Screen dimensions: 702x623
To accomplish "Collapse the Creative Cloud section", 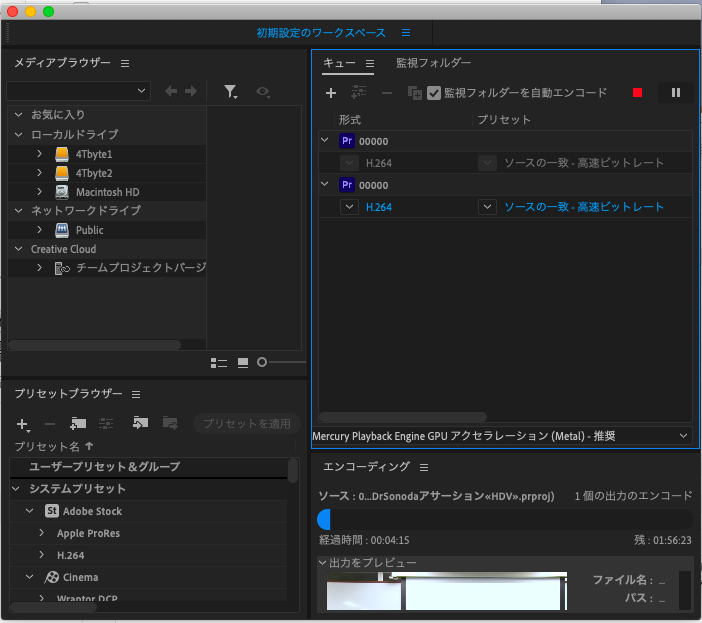I will click(x=18, y=249).
